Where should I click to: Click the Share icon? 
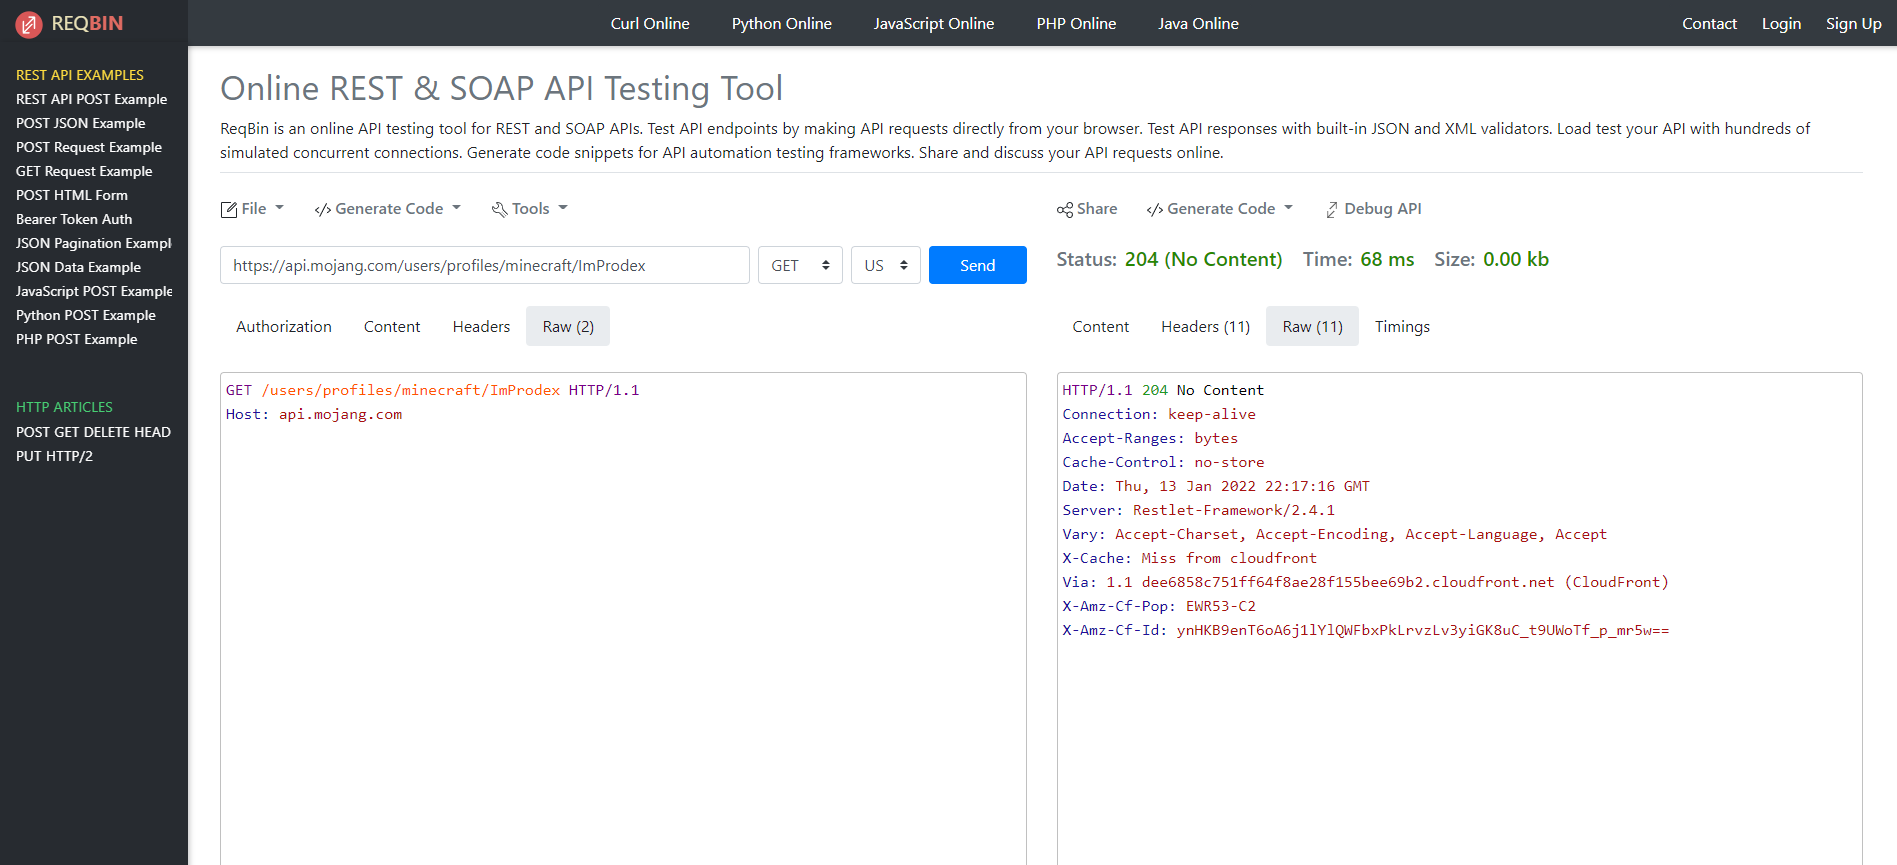(1065, 209)
